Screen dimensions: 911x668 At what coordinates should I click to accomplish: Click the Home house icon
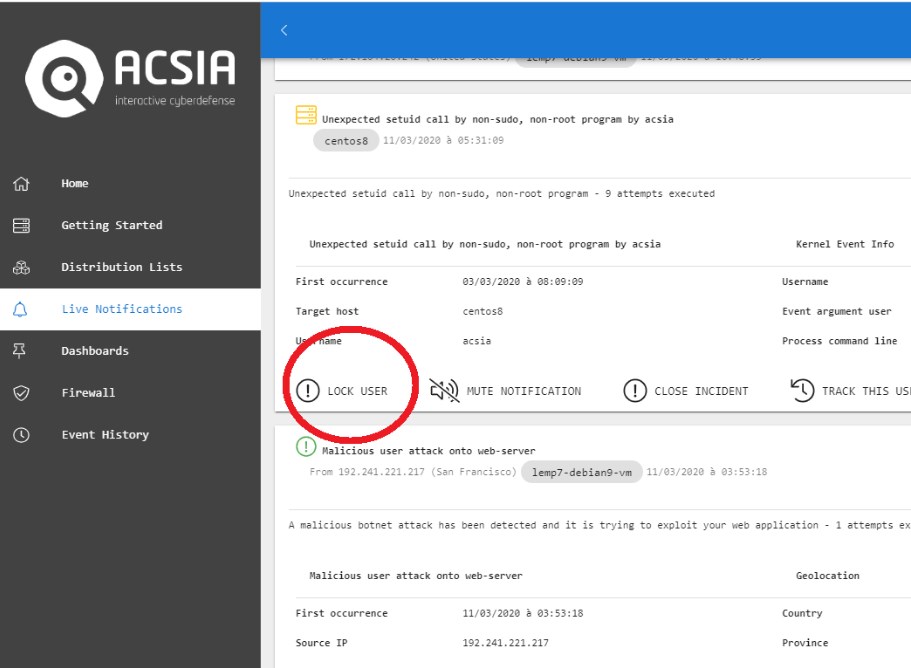point(21,184)
